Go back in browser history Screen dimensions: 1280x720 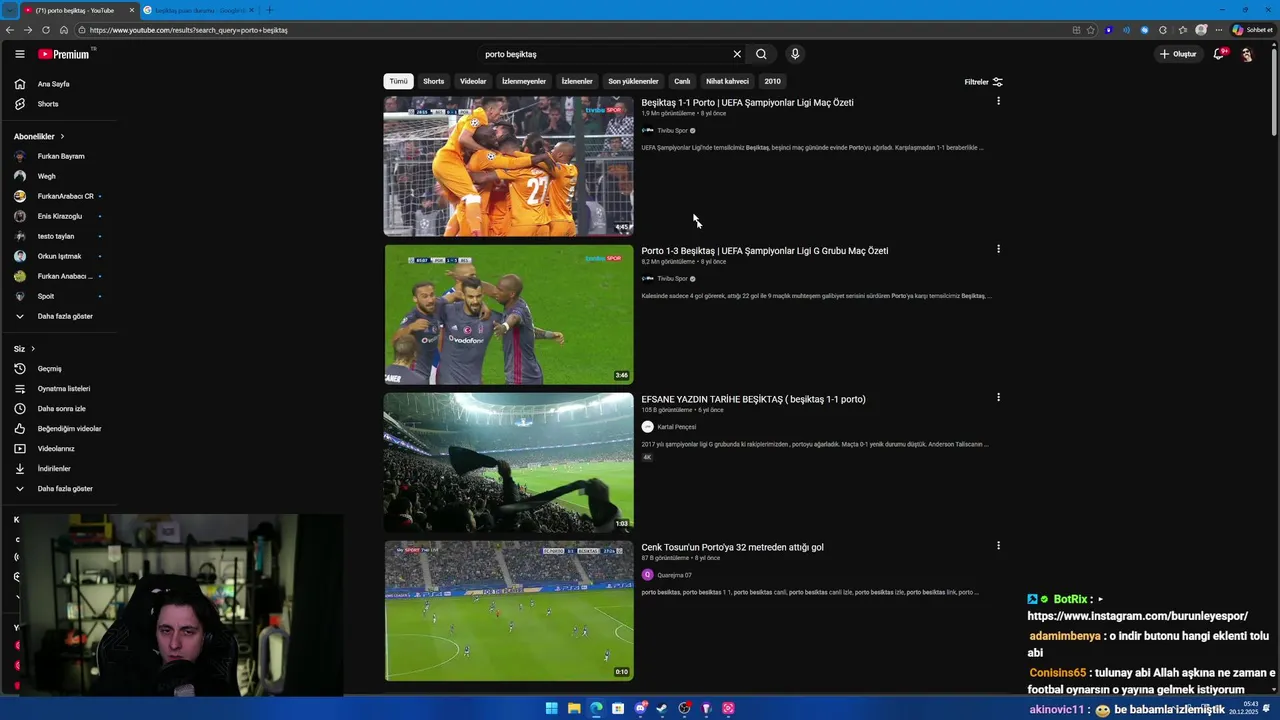pos(10,30)
